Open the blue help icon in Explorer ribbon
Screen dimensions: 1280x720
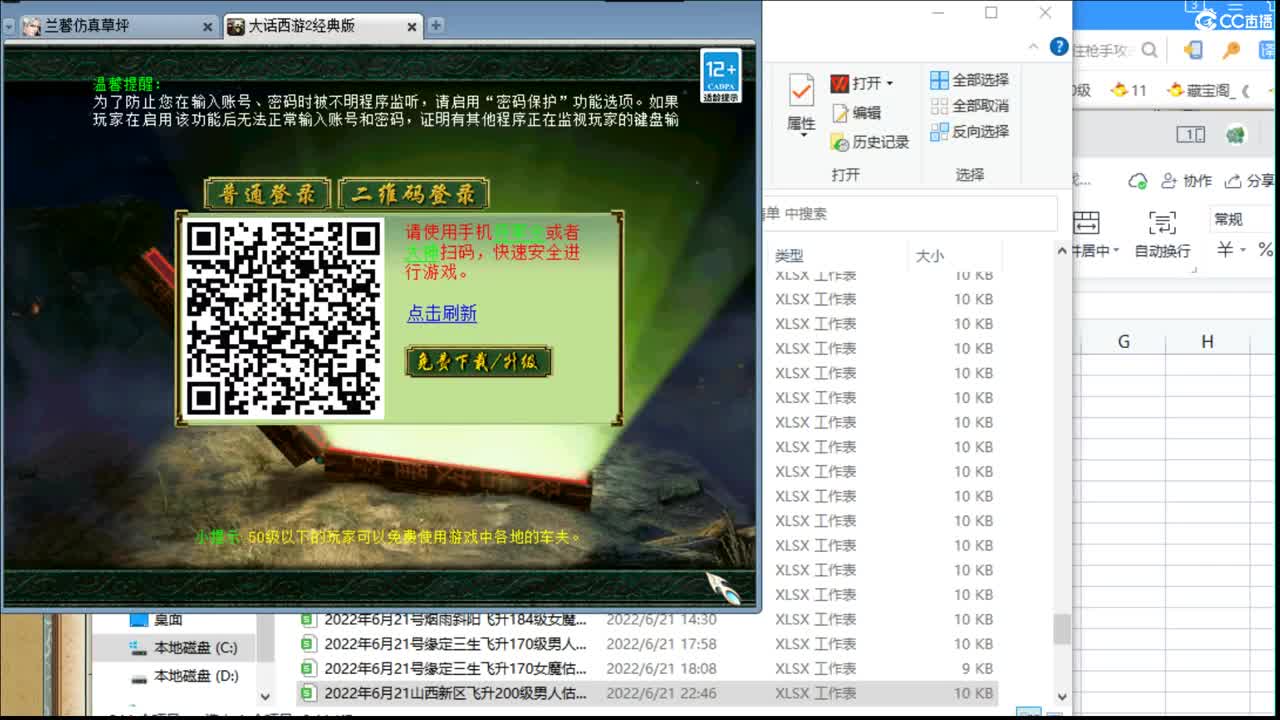point(1059,47)
